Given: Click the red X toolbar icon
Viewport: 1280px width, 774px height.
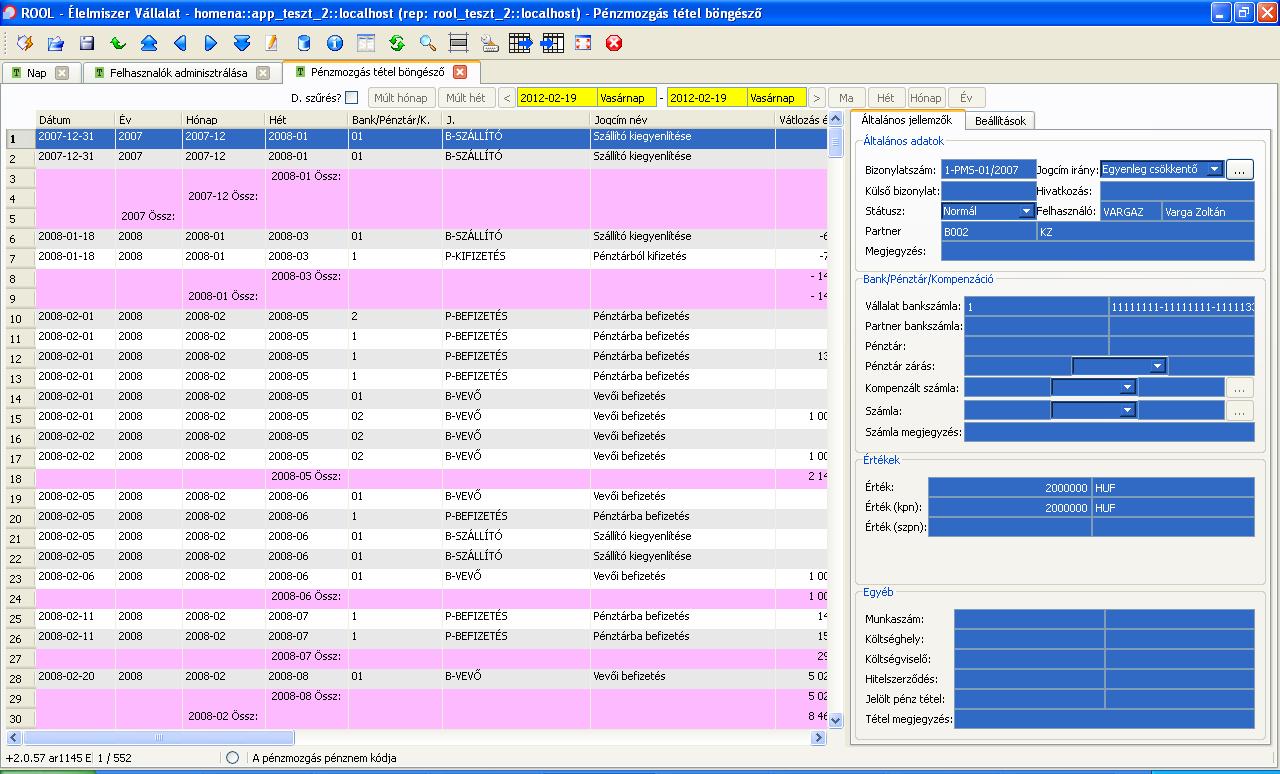Looking at the screenshot, I should coord(614,43).
